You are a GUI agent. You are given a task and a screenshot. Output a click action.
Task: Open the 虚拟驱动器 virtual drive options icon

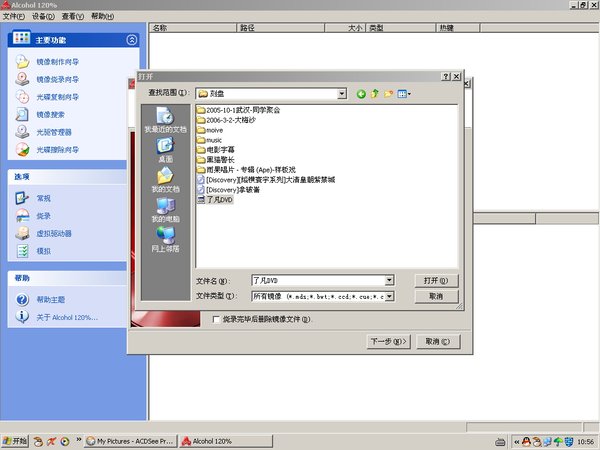[22, 233]
